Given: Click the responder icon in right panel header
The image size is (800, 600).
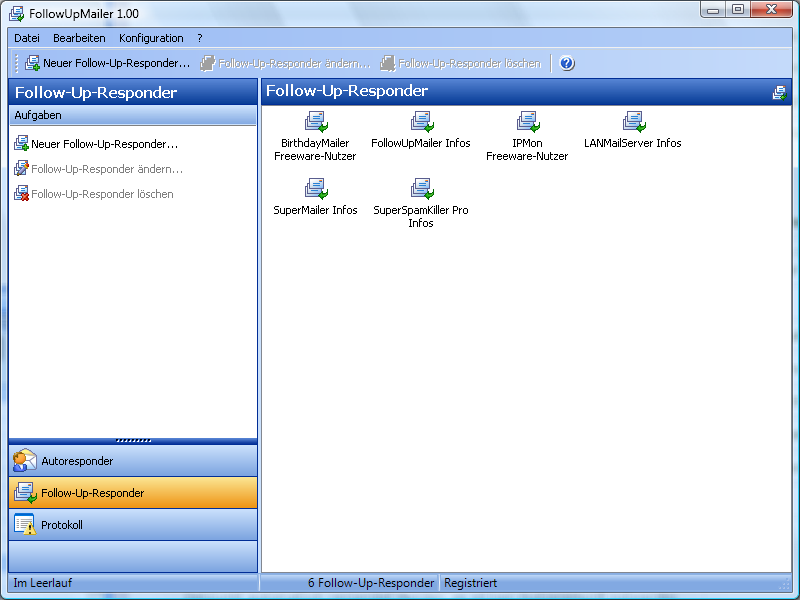Looking at the screenshot, I should (x=779, y=92).
